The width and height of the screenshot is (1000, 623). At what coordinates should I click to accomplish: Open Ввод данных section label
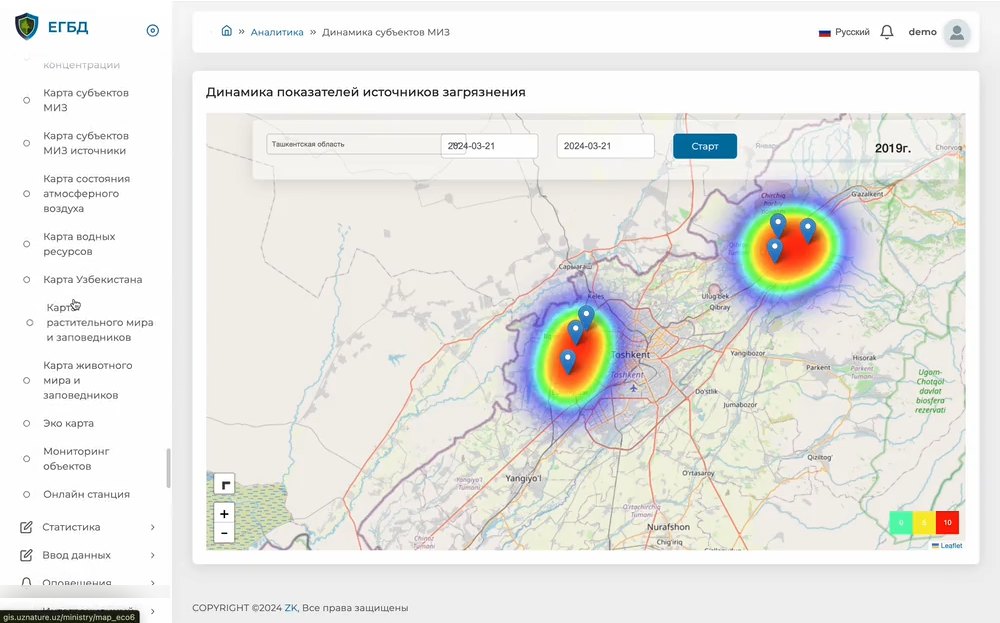click(76, 555)
